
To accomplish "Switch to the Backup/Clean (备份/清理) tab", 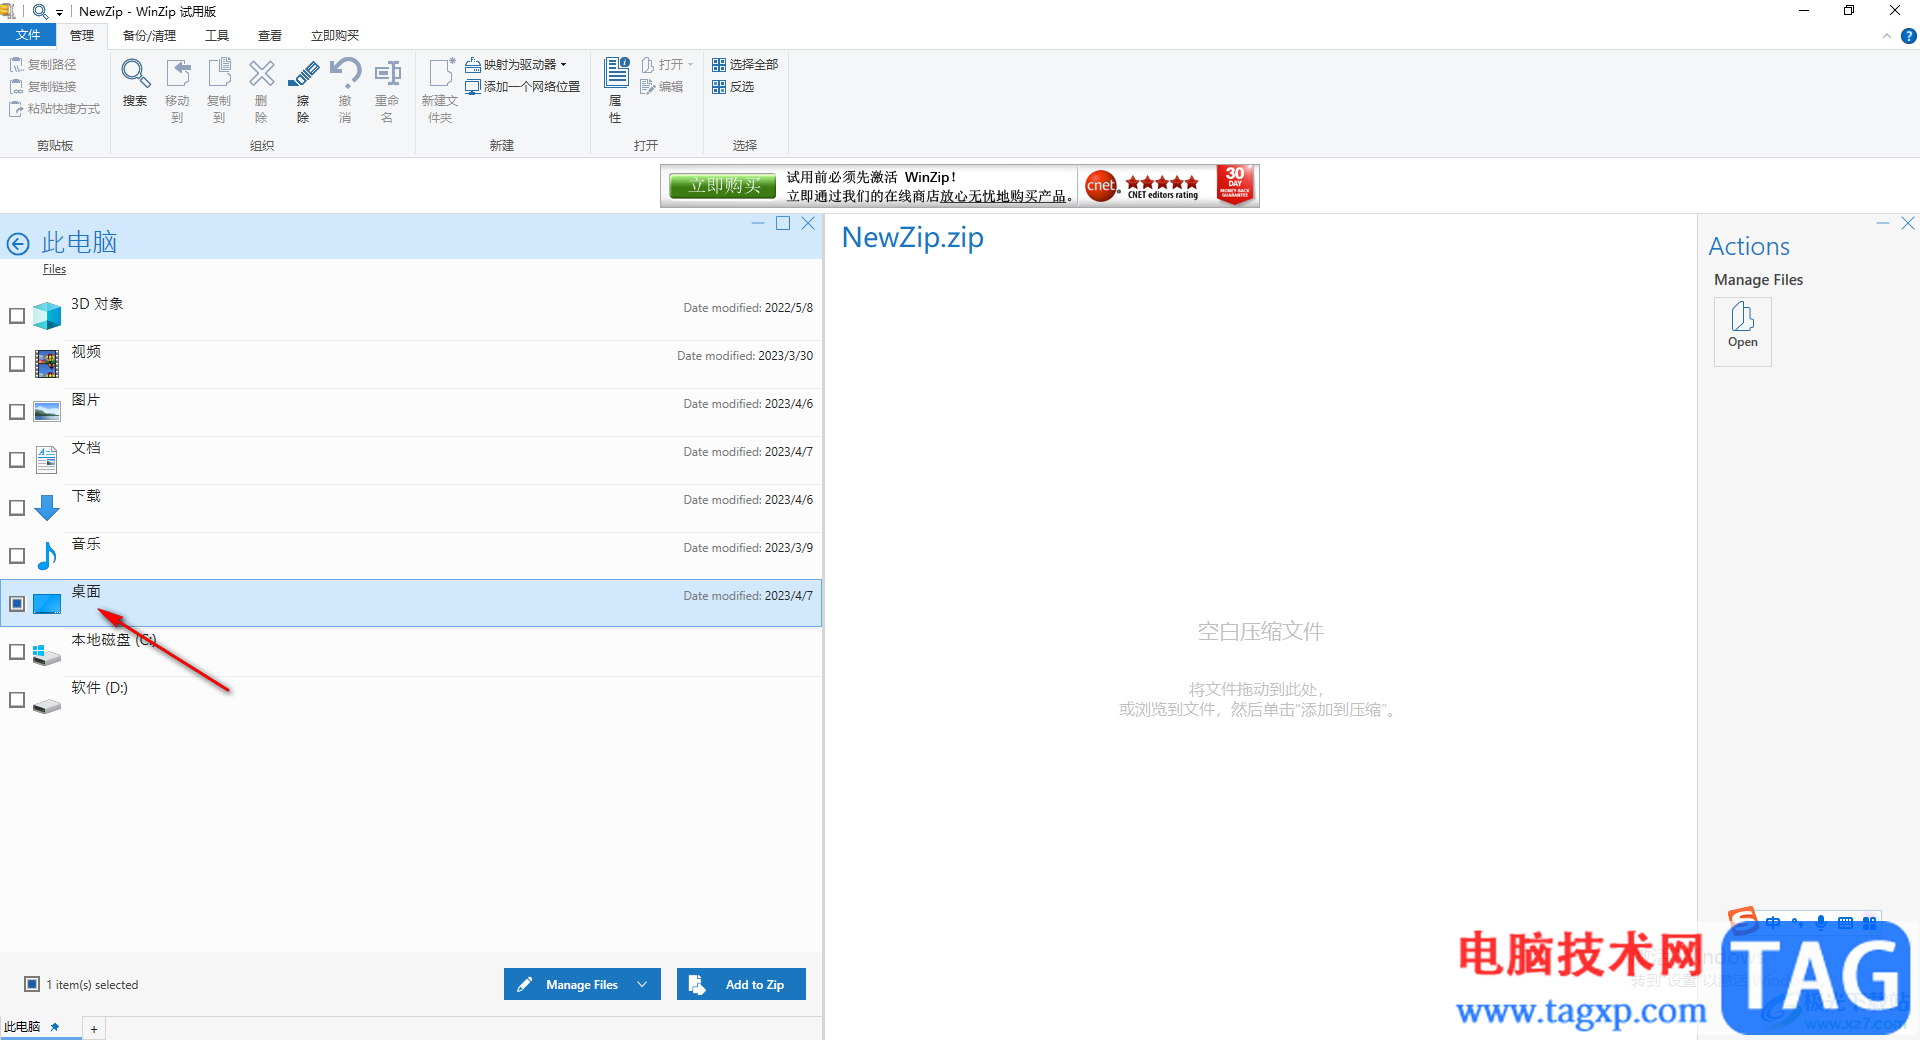I will tap(149, 35).
